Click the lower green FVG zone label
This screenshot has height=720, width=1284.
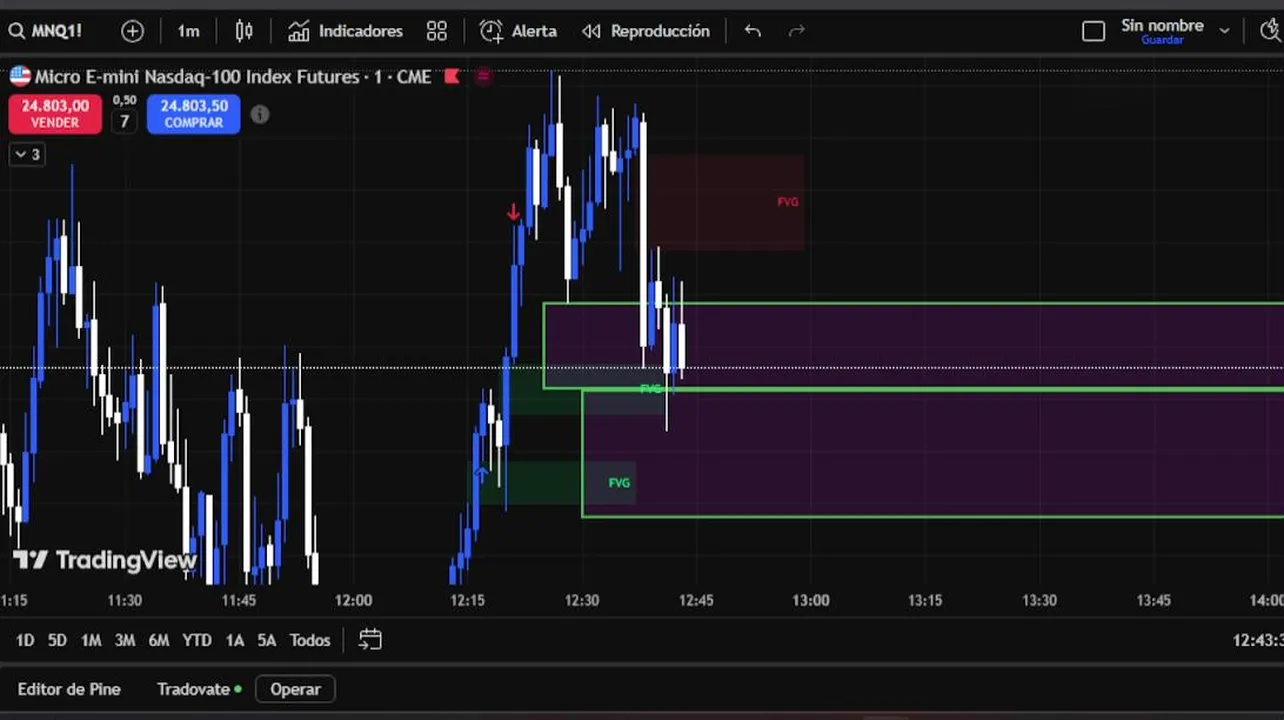tap(619, 483)
